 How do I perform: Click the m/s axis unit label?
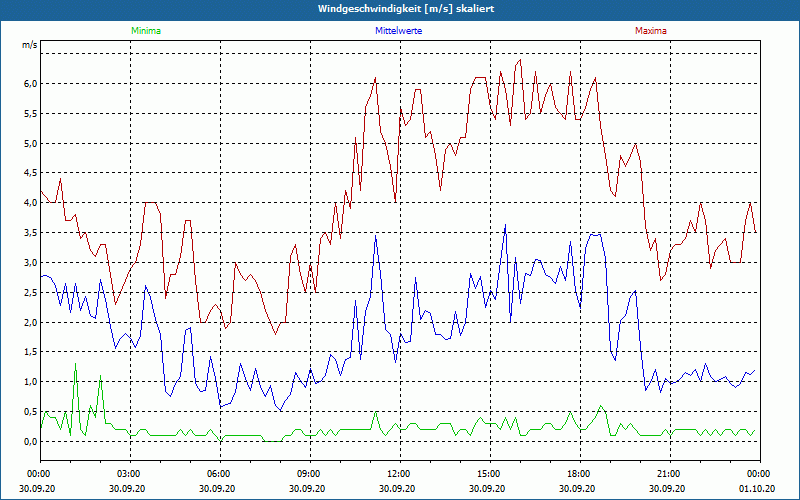pyautogui.click(x=30, y=45)
